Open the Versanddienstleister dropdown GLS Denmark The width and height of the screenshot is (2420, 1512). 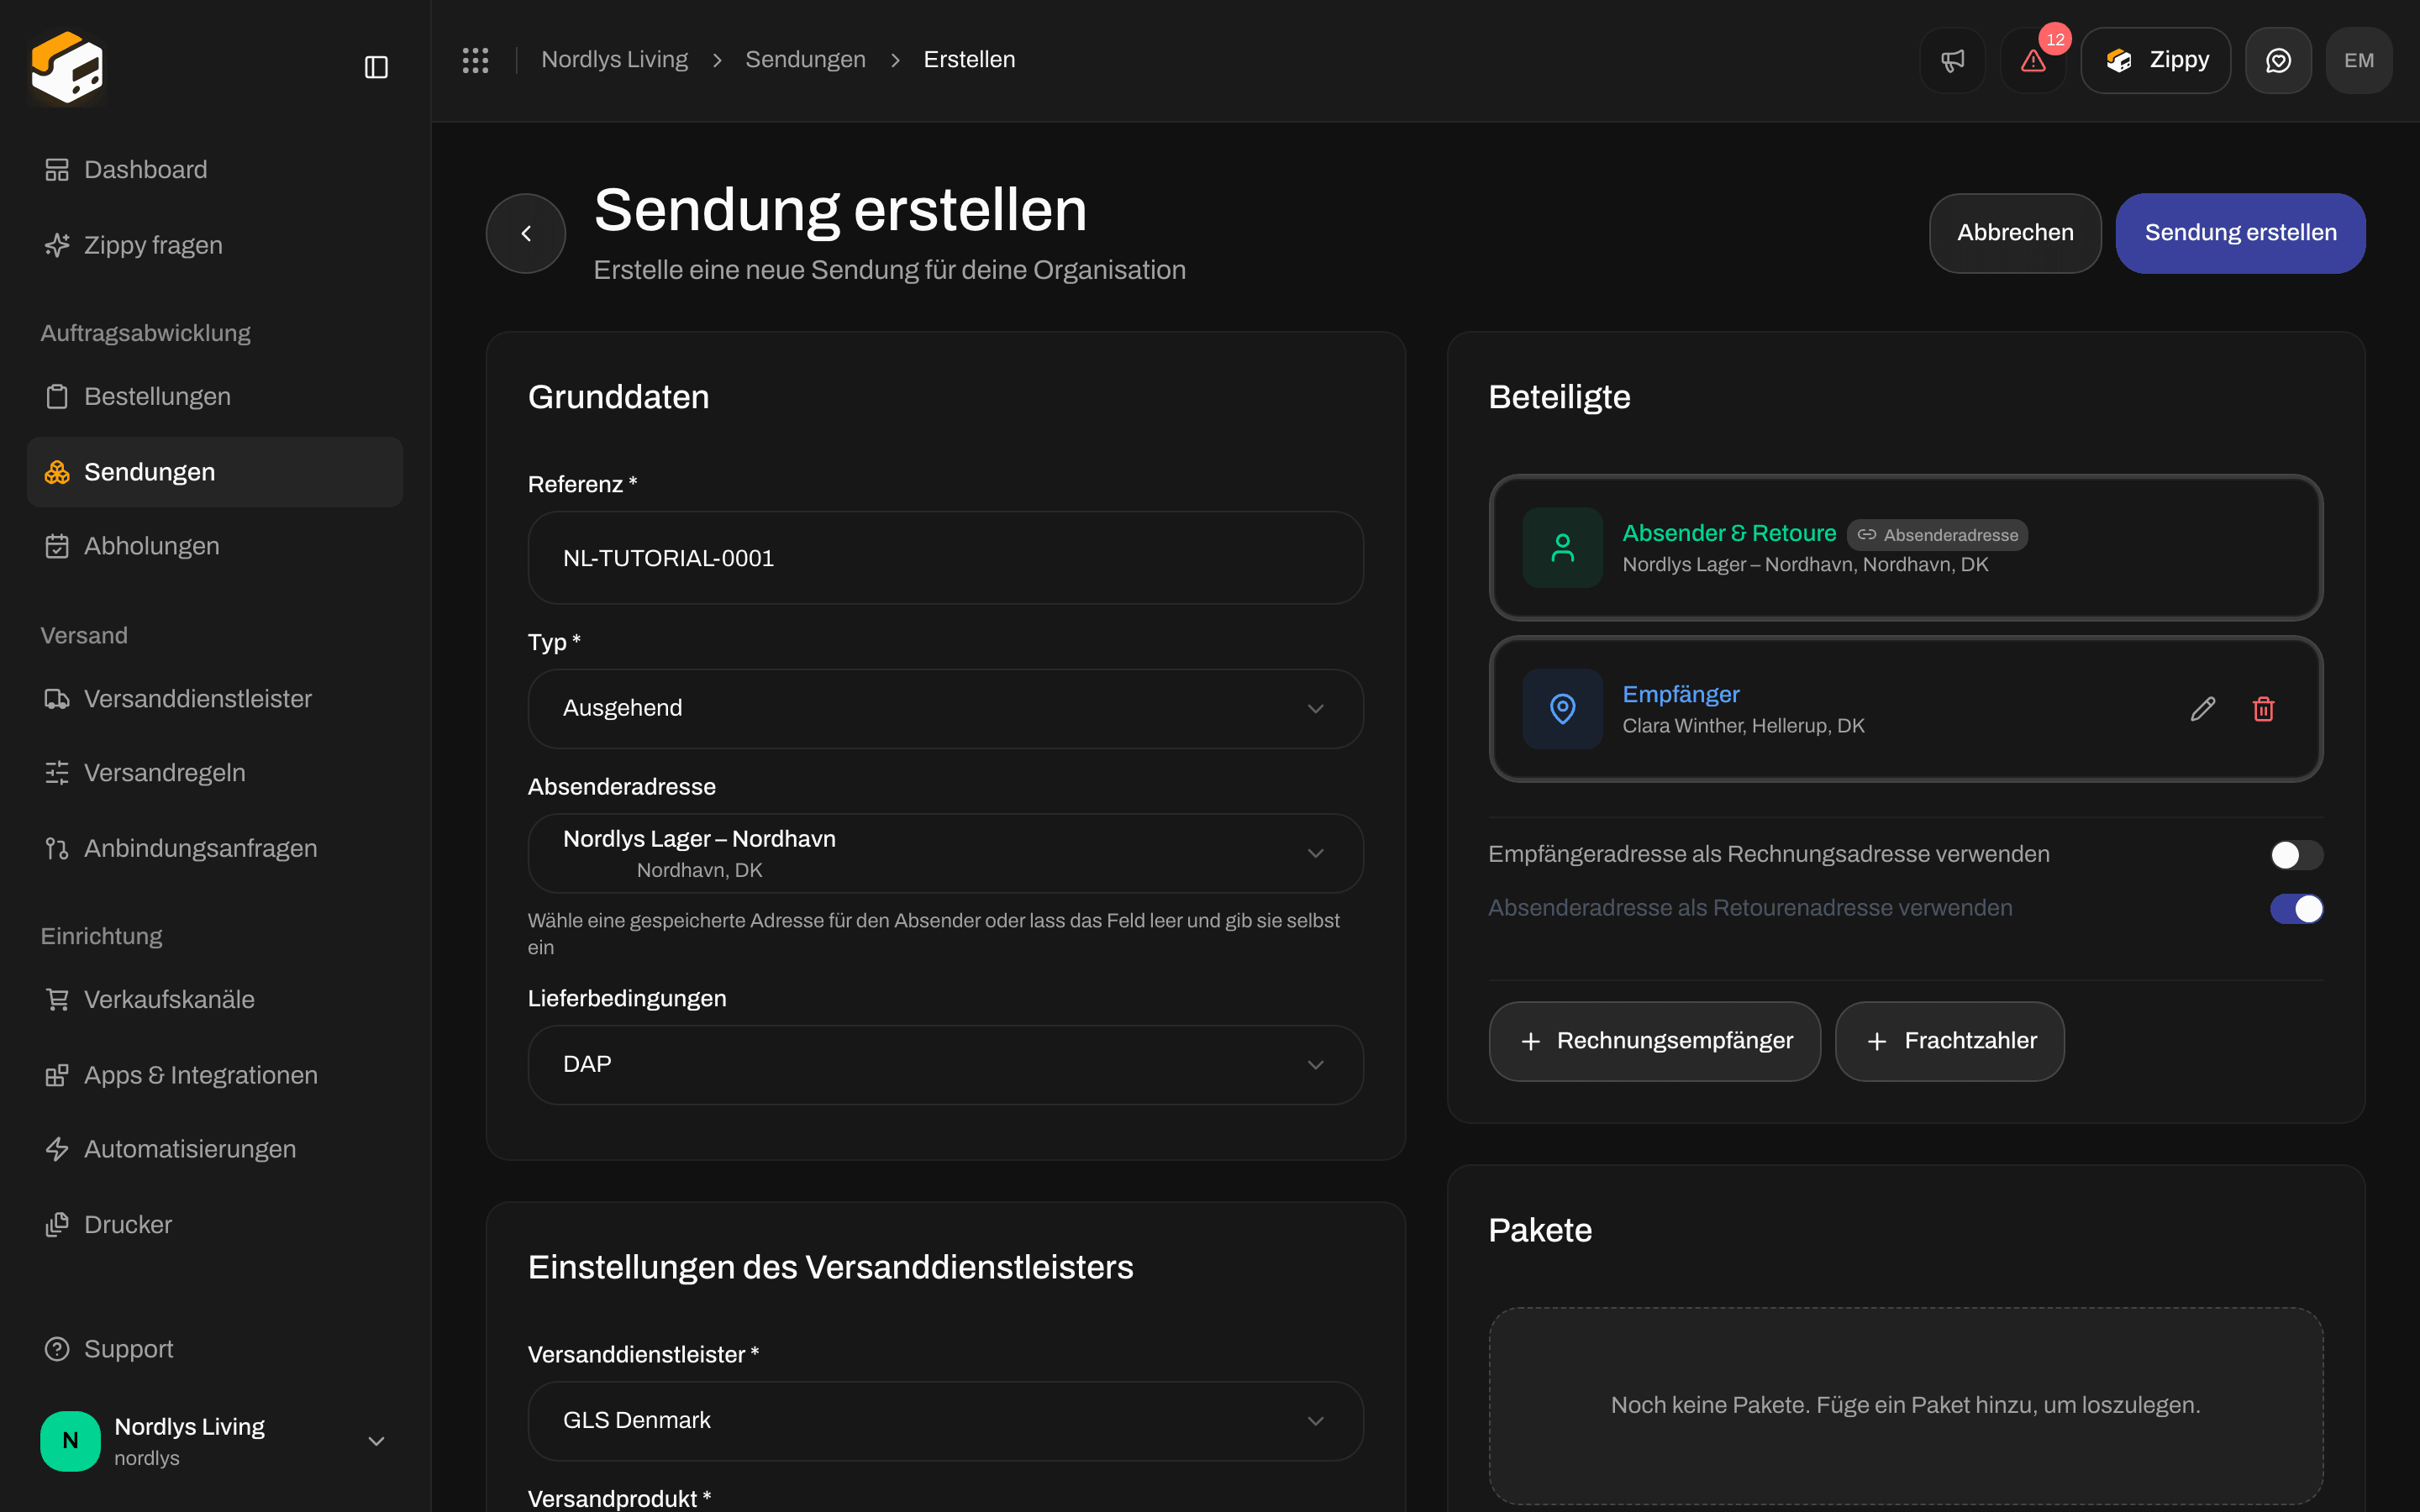(x=946, y=1421)
